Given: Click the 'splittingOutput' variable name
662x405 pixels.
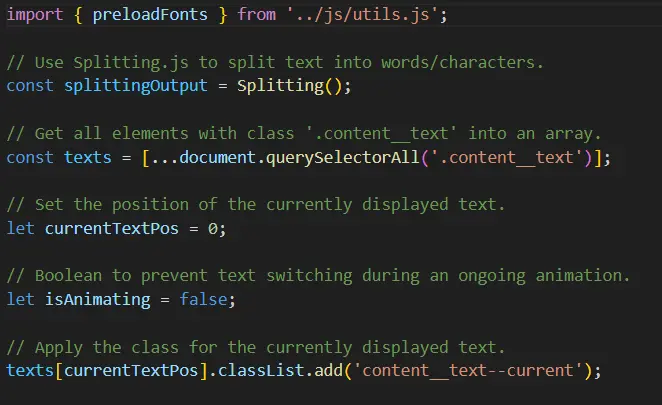Looking at the screenshot, I should [136, 86].
